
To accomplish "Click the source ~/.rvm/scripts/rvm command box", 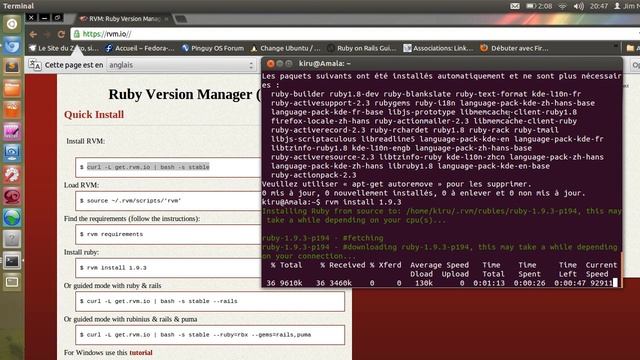I will coord(168,201).
